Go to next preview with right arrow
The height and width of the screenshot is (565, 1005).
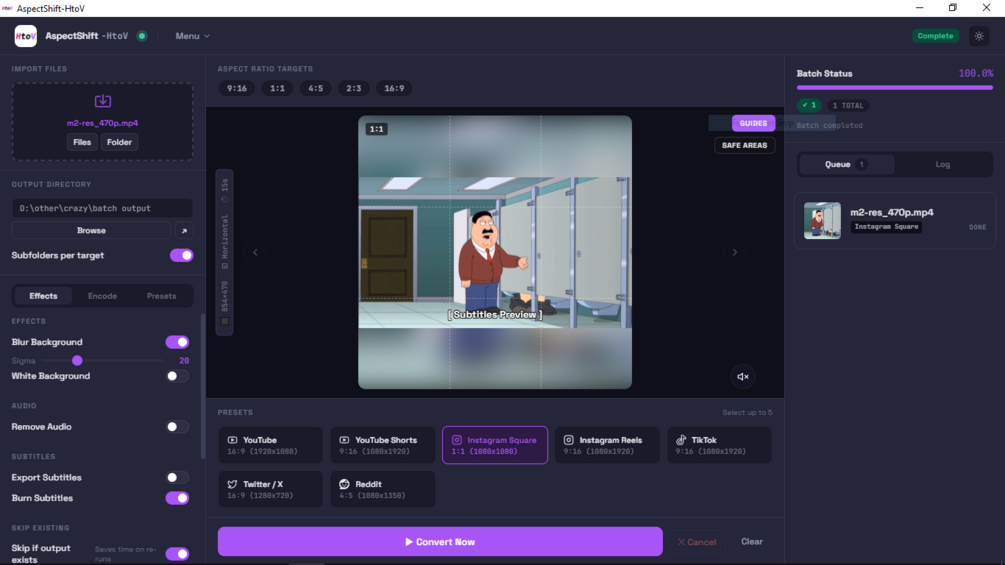click(735, 252)
